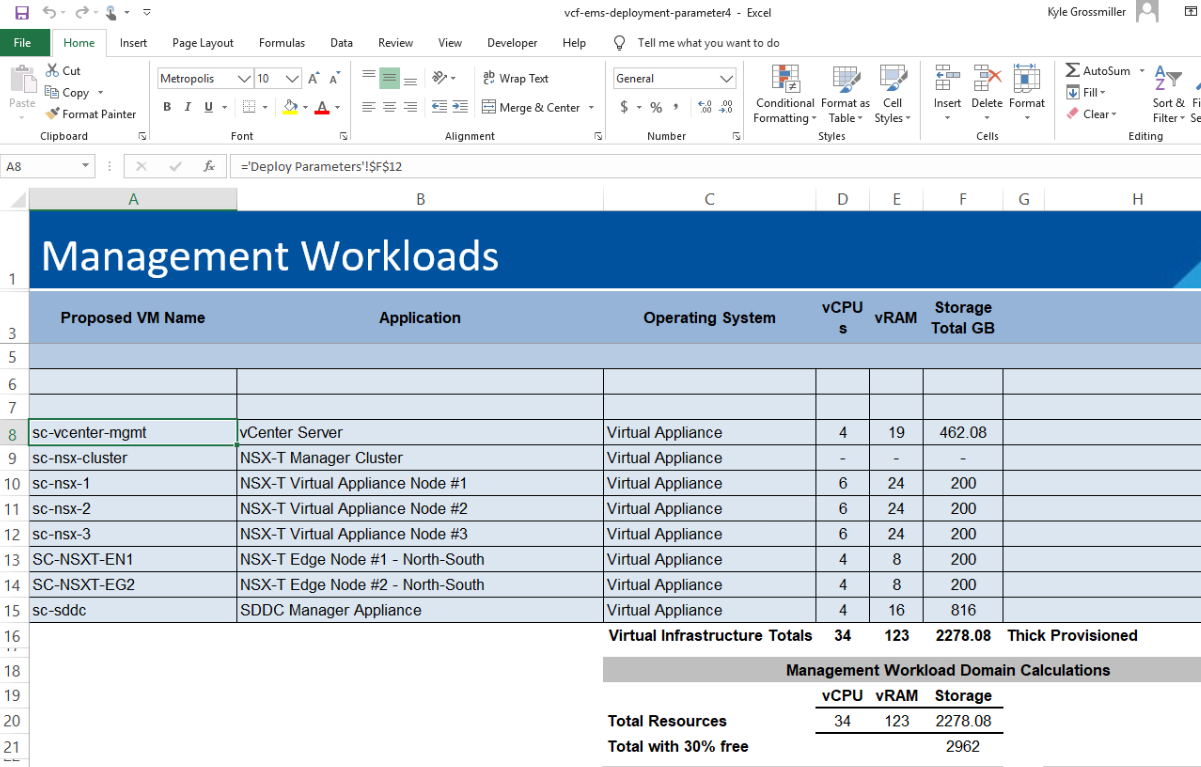The width and height of the screenshot is (1201, 767).
Task: Click the AutoSum sigma icon
Action: coord(1072,71)
